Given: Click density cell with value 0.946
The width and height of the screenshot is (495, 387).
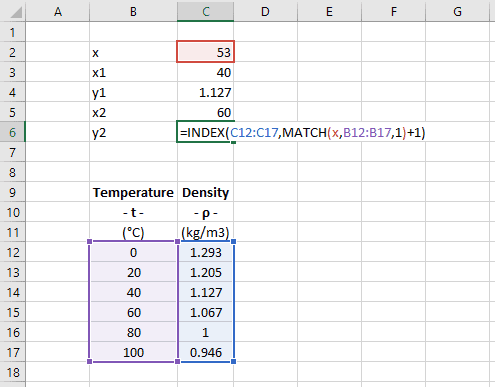Looking at the screenshot, I should coord(205,352).
